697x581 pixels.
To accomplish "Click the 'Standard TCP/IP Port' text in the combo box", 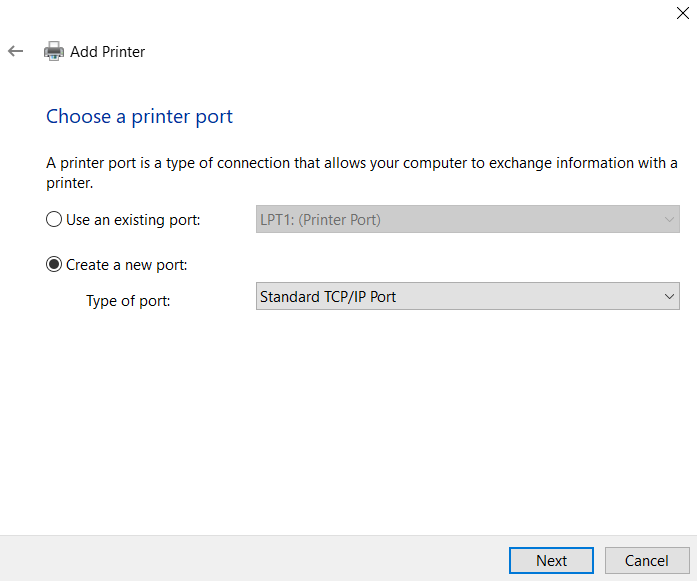I will click(328, 296).
